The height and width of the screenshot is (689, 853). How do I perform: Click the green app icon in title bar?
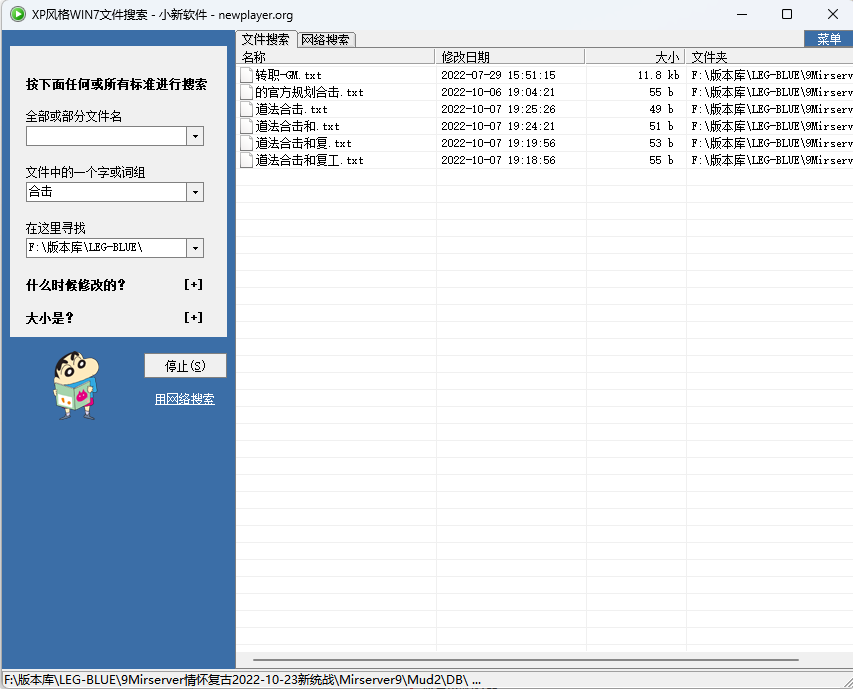click(17, 14)
